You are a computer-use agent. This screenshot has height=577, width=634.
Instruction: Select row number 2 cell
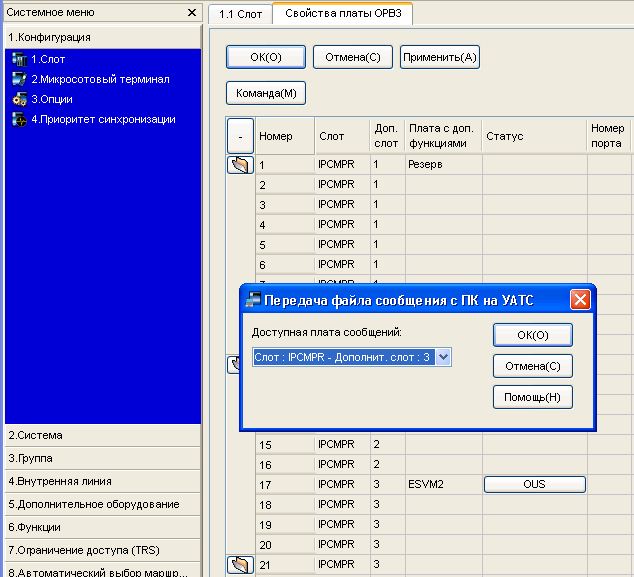click(x=285, y=185)
